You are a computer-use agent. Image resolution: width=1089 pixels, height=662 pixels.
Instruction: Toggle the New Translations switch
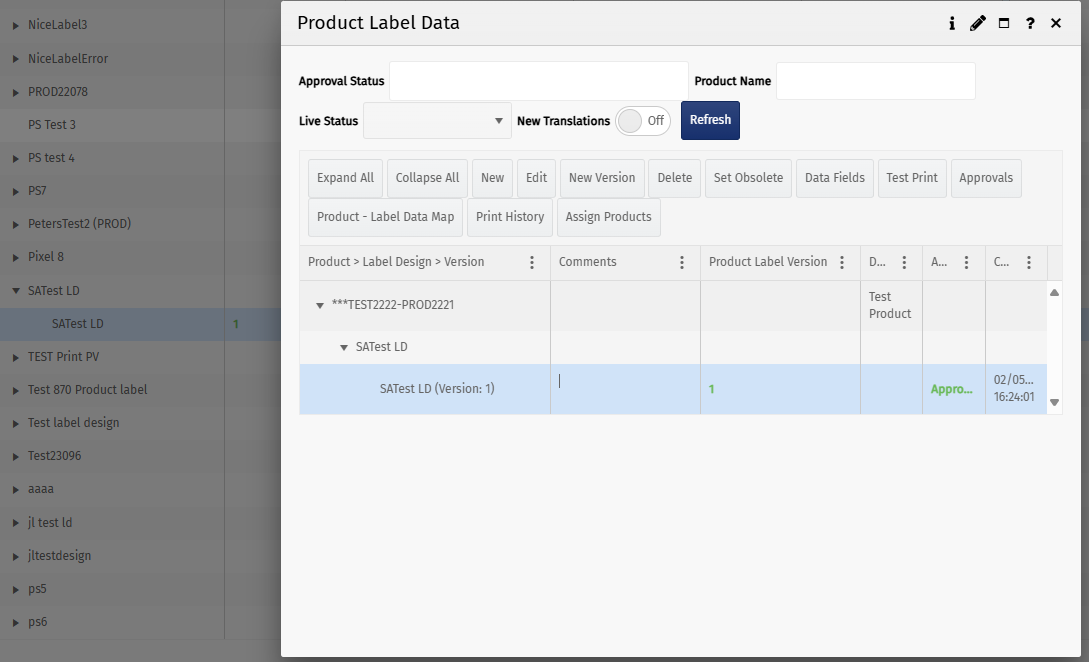(643, 121)
